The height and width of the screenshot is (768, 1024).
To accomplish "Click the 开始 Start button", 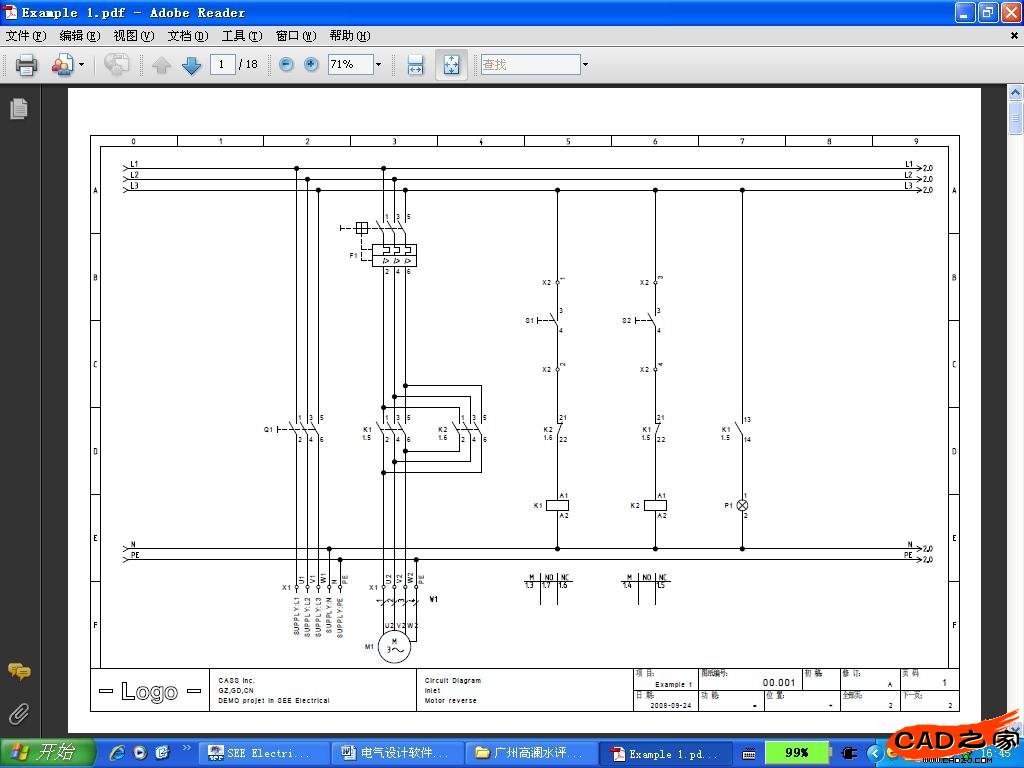I will click(47, 753).
